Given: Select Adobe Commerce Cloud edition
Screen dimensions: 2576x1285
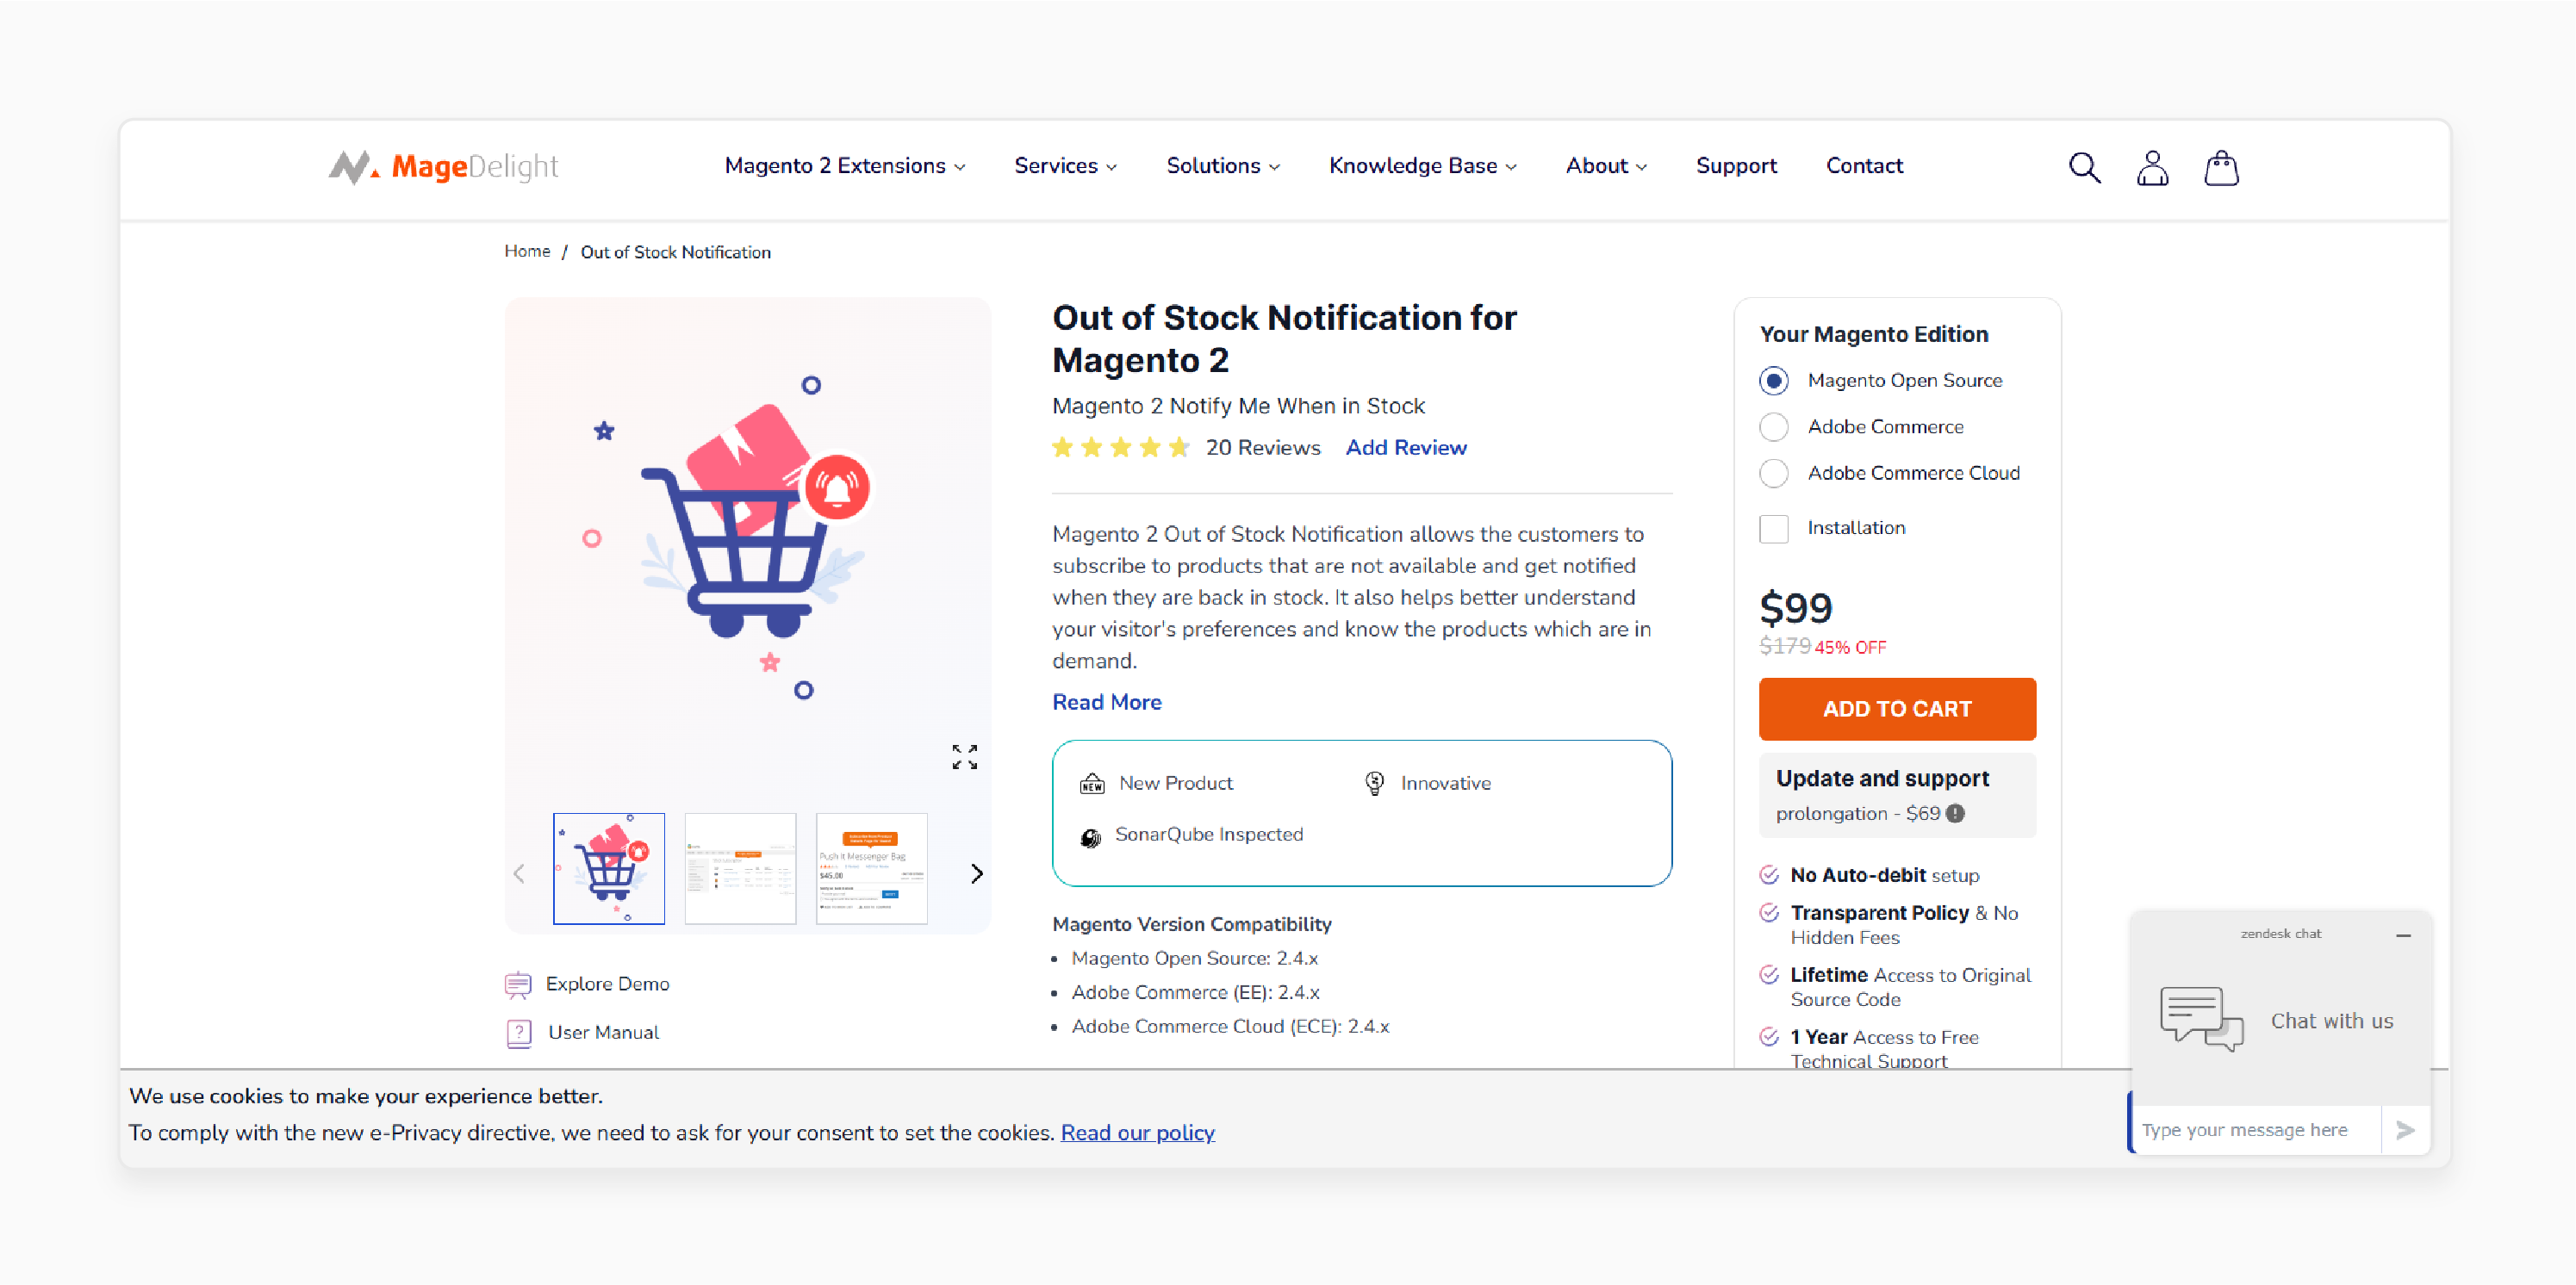Looking at the screenshot, I should 1774,473.
